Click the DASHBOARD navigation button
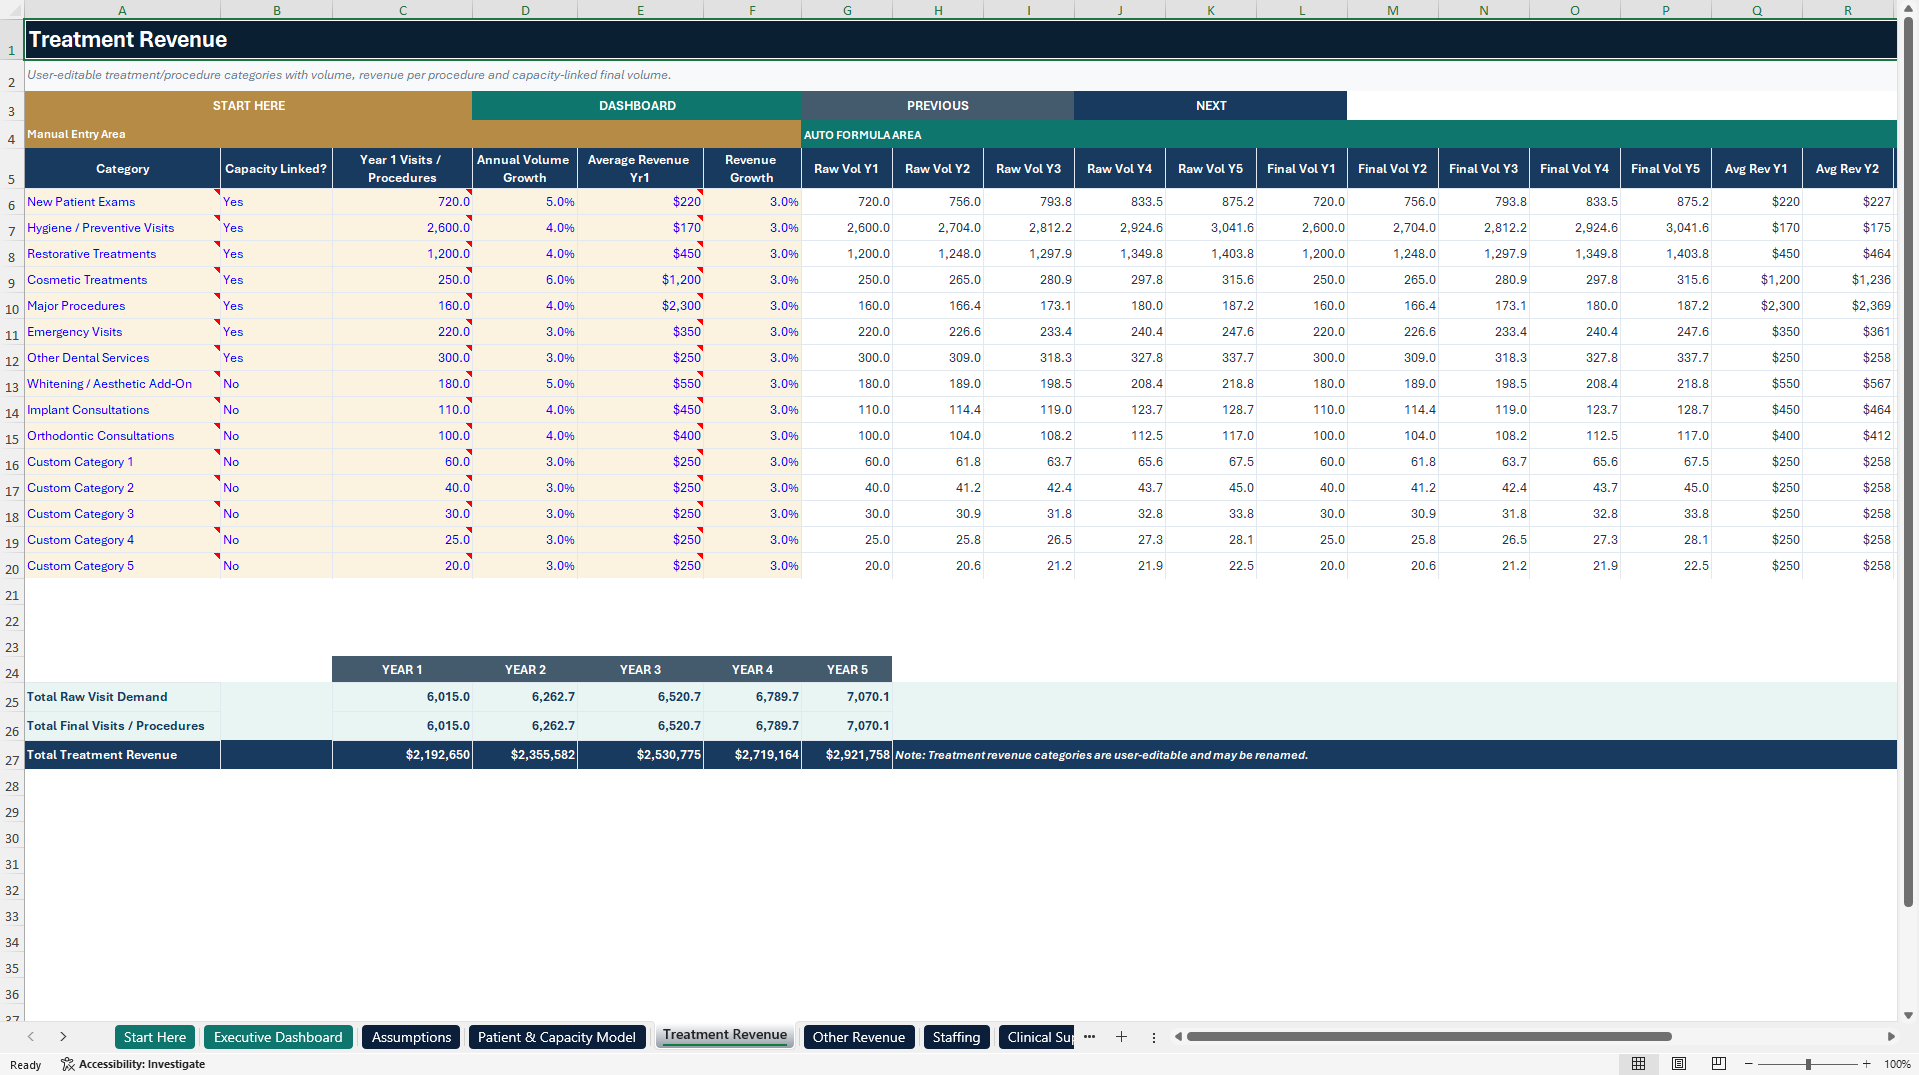 point(637,106)
